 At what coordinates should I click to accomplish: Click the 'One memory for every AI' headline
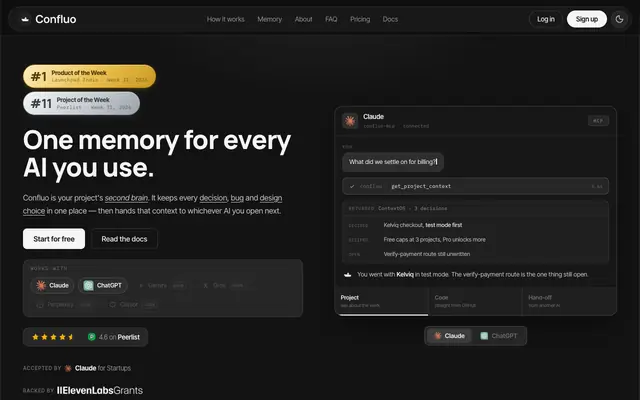157,154
